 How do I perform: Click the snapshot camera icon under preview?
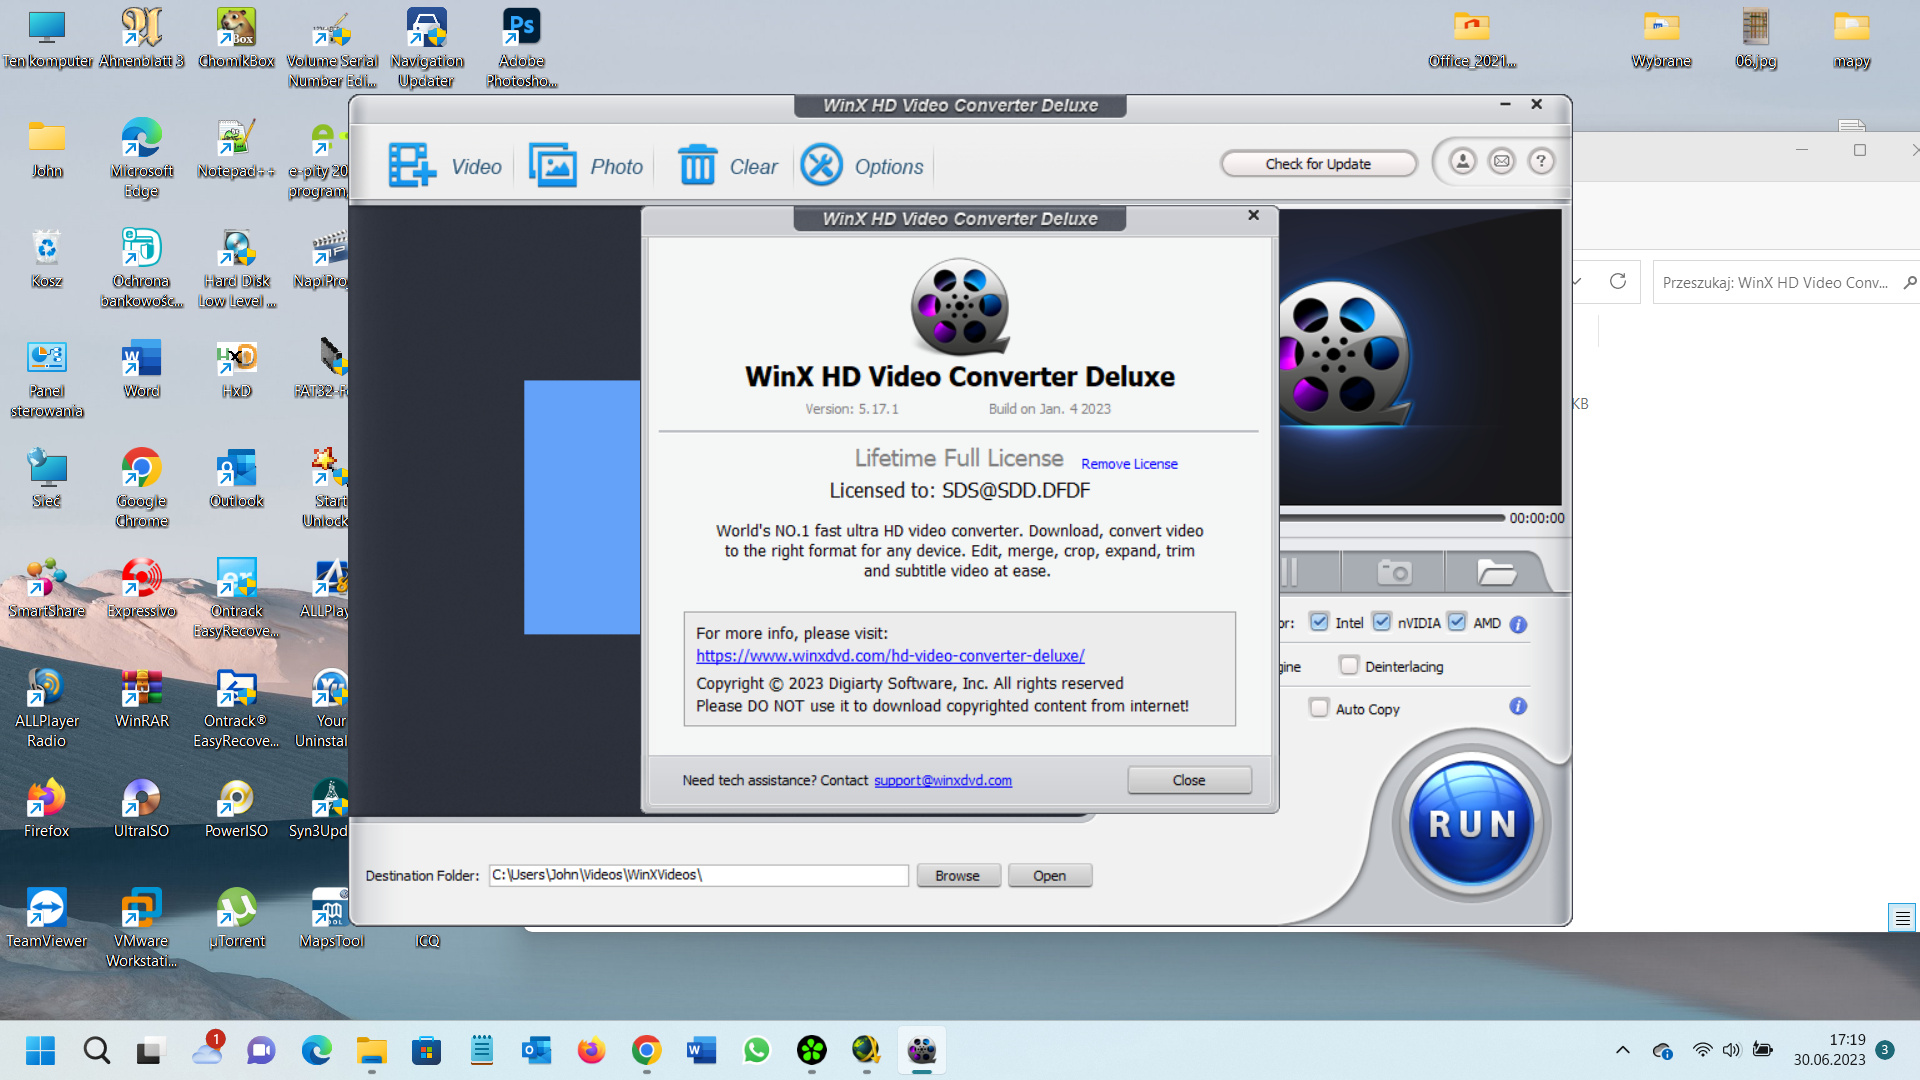[1394, 572]
